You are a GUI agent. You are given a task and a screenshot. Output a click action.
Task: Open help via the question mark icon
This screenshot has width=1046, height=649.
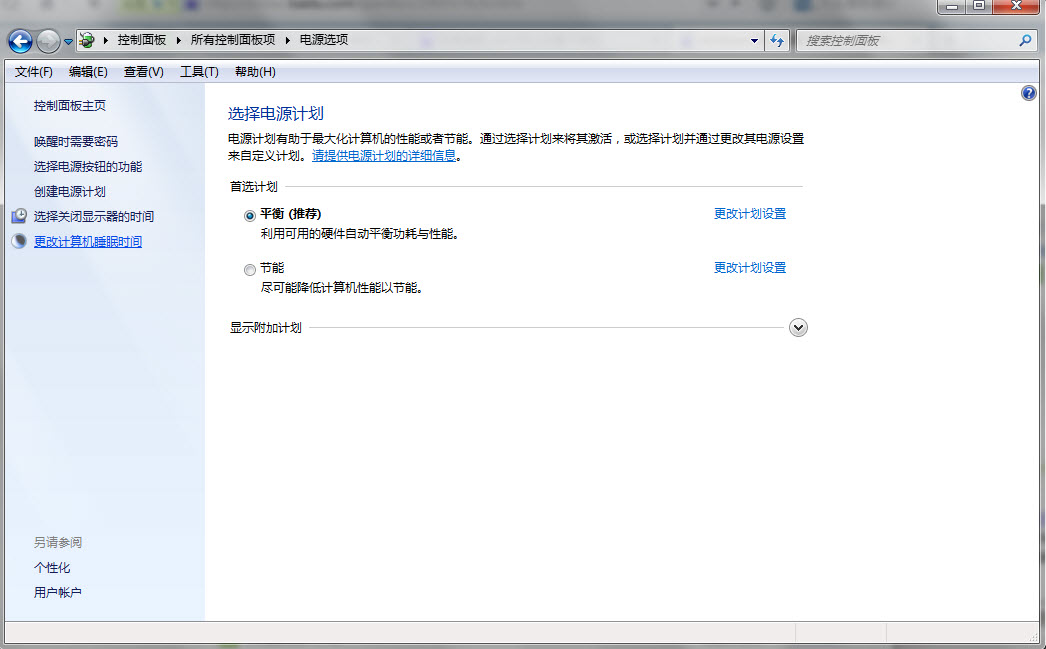tap(1028, 92)
